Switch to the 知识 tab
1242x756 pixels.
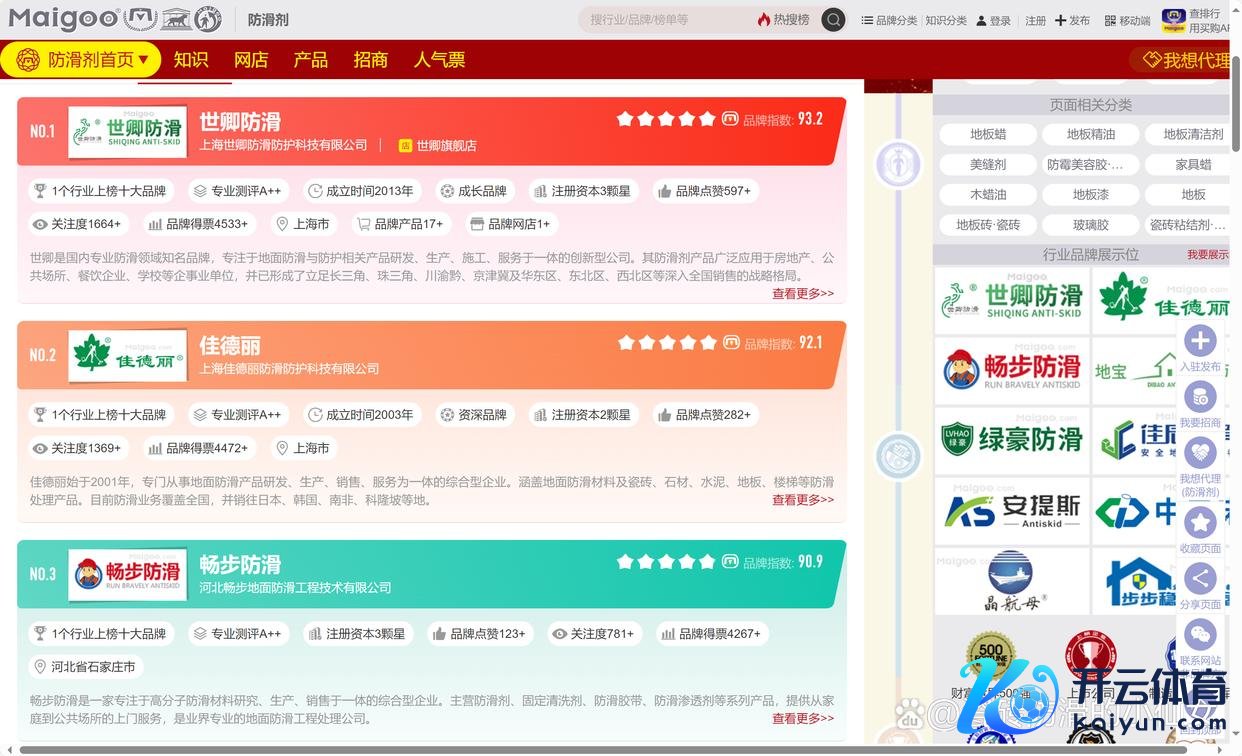[191, 60]
